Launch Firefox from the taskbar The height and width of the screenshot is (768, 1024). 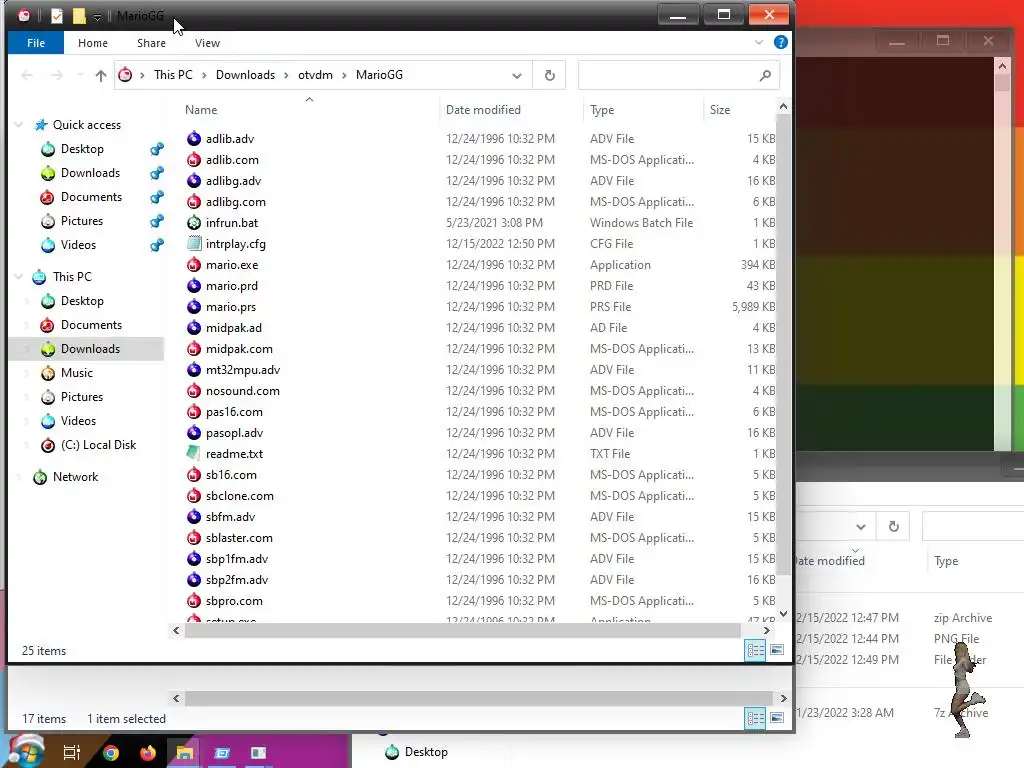click(148, 753)
